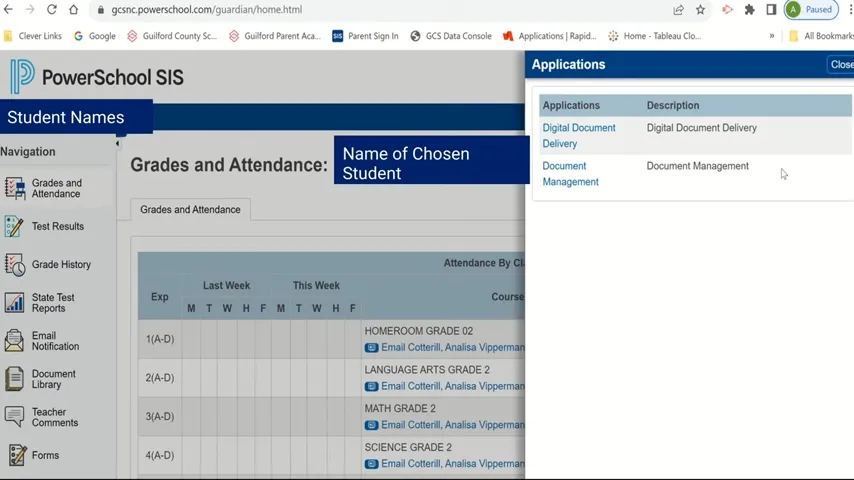Click the email icon under HOMEROOM GRADE 02
The height and width of the screenshot is (480, 854).
pyautogui.click(x=371, y=348)
